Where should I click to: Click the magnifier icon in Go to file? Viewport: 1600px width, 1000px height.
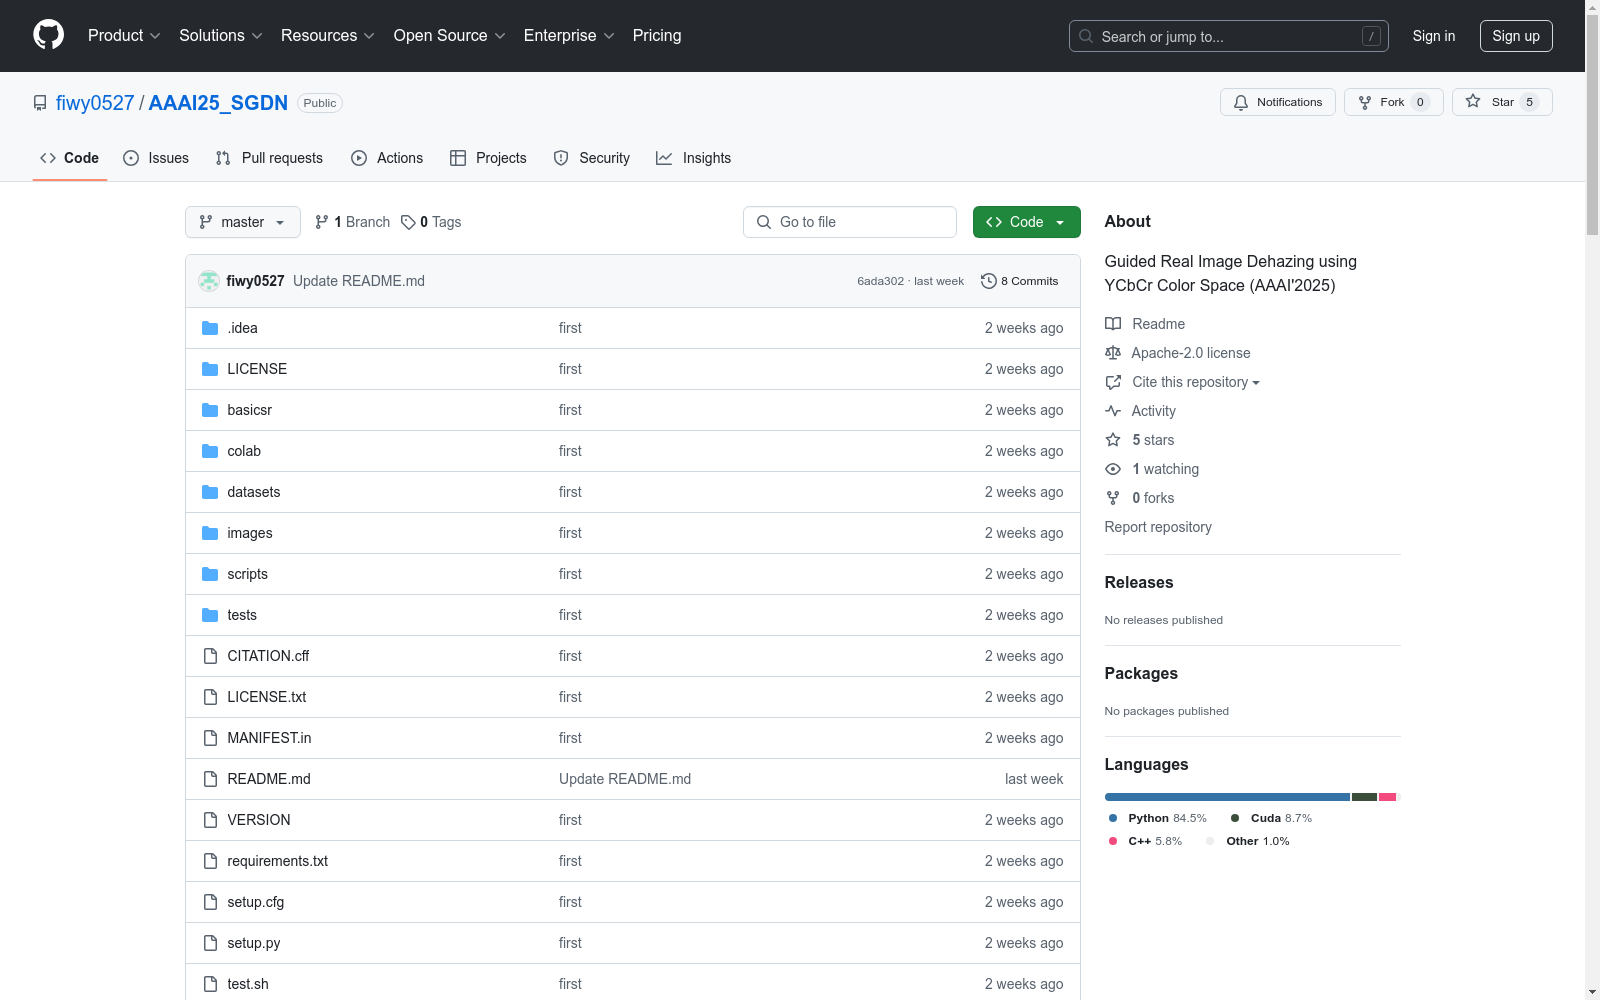click(764, 222)
